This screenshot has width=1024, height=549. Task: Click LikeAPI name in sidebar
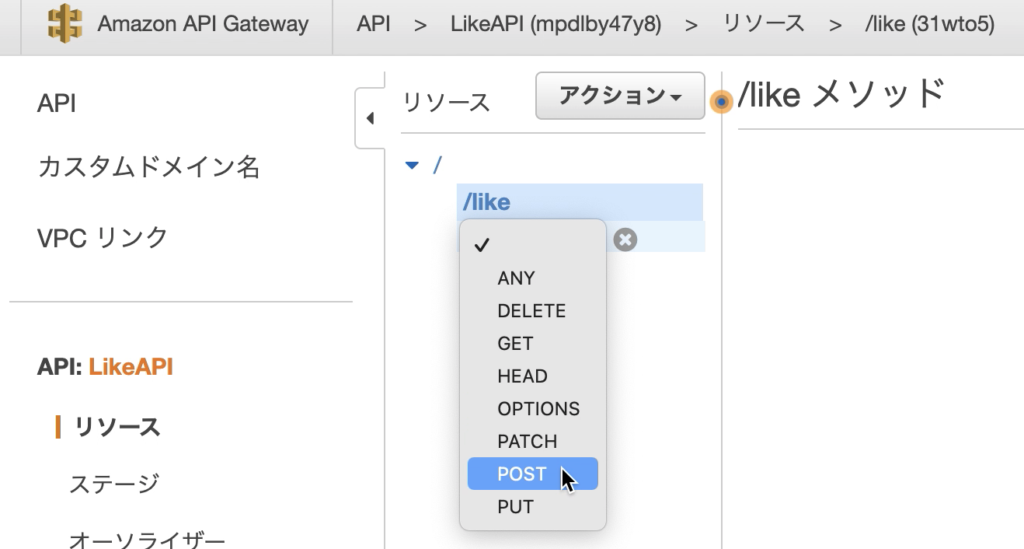point(131,366)
